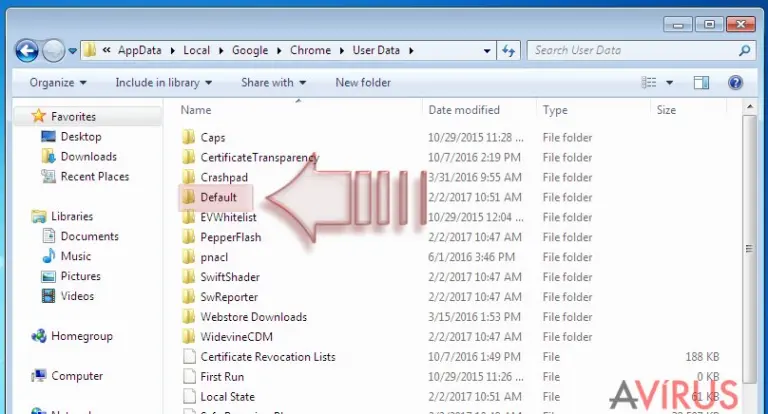The height and width of the screenshot is (414, 768).
Task: Click the scrollbar up arrow in file list
Action: pyautogui.click(x=749, y=106)
